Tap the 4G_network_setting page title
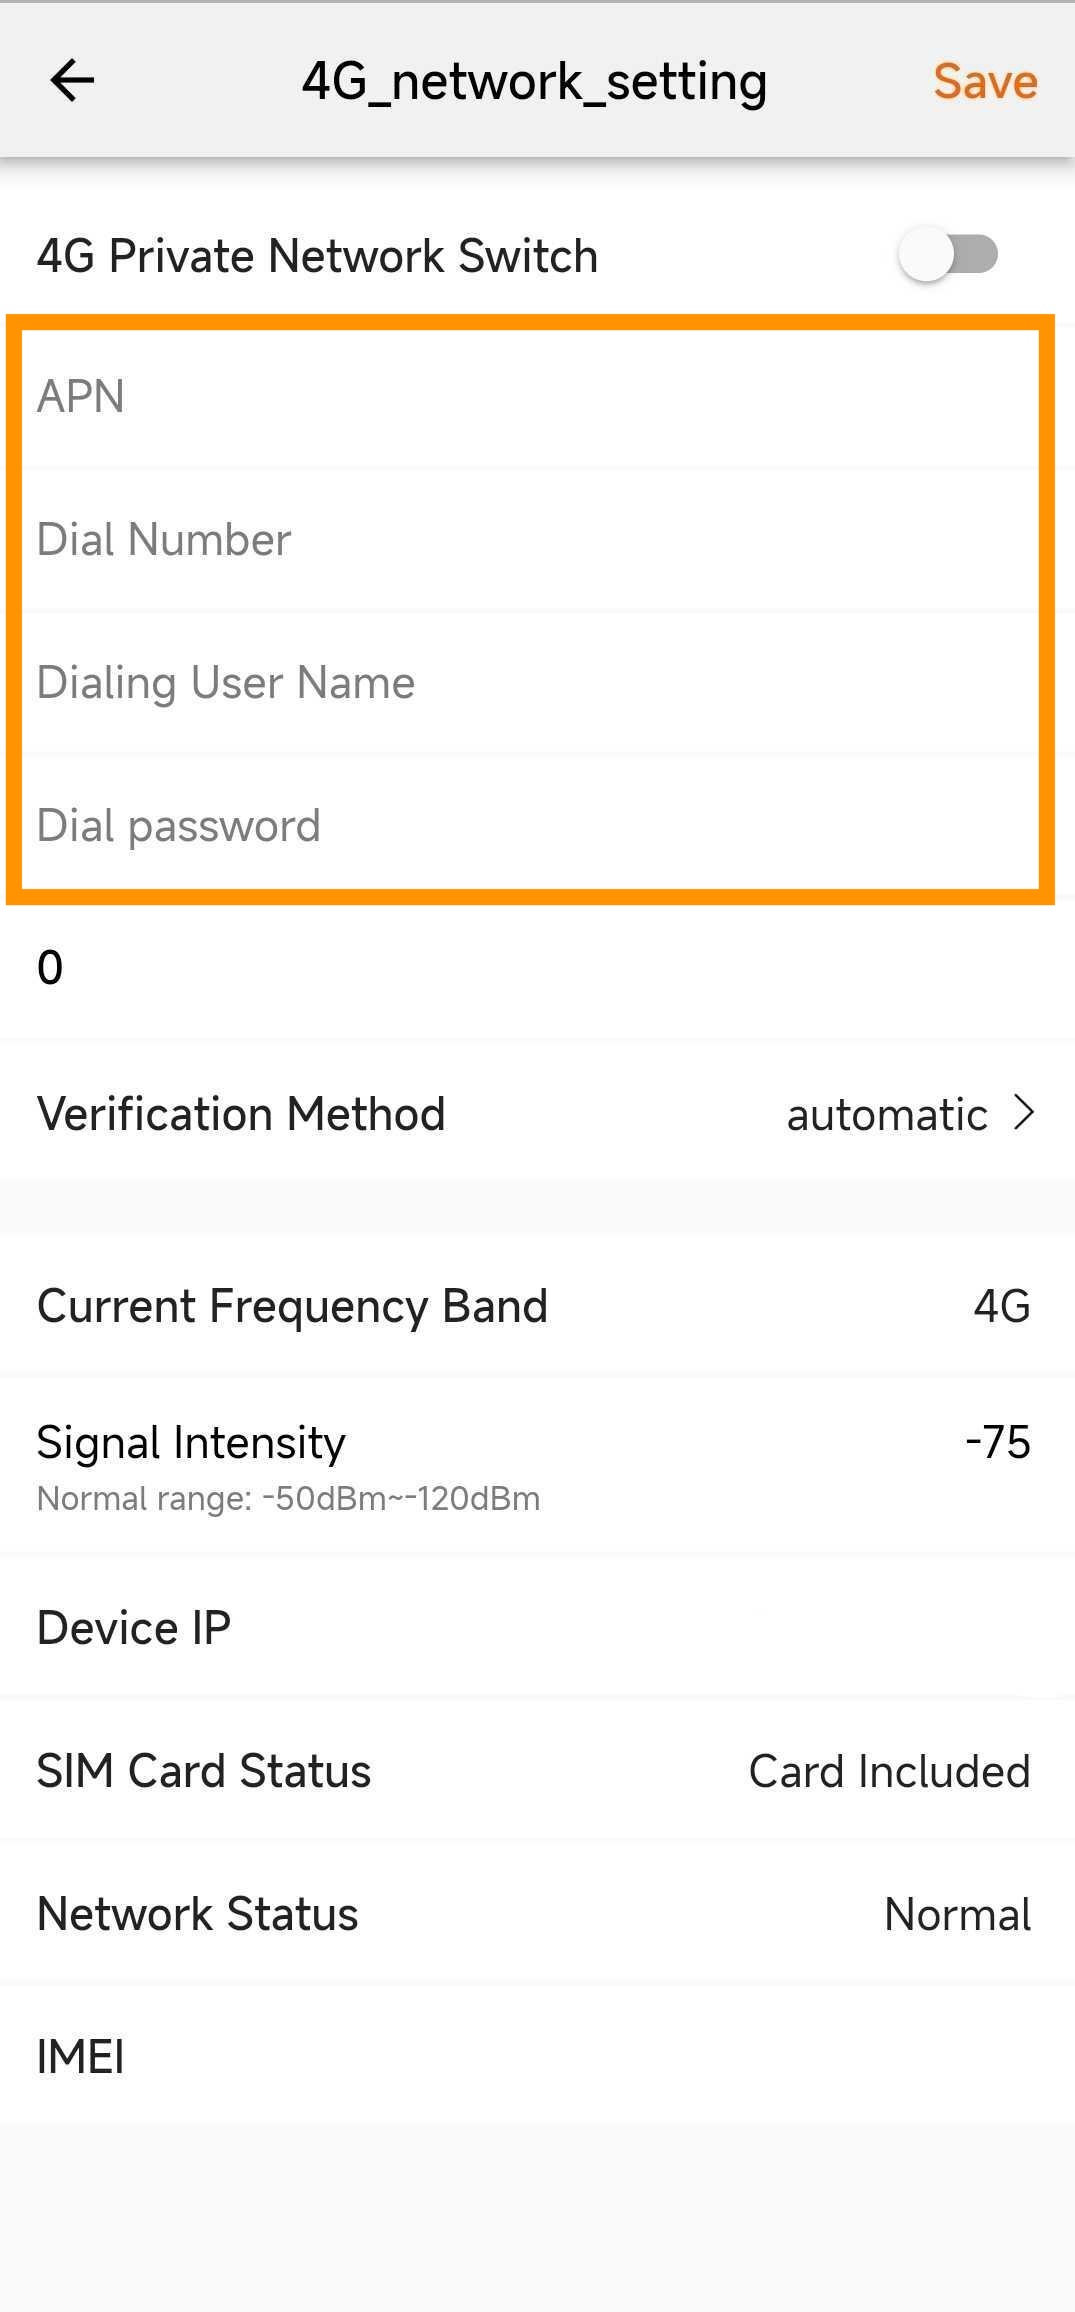This screenshot has height=2312, width=1075. (x=534, y=81)
